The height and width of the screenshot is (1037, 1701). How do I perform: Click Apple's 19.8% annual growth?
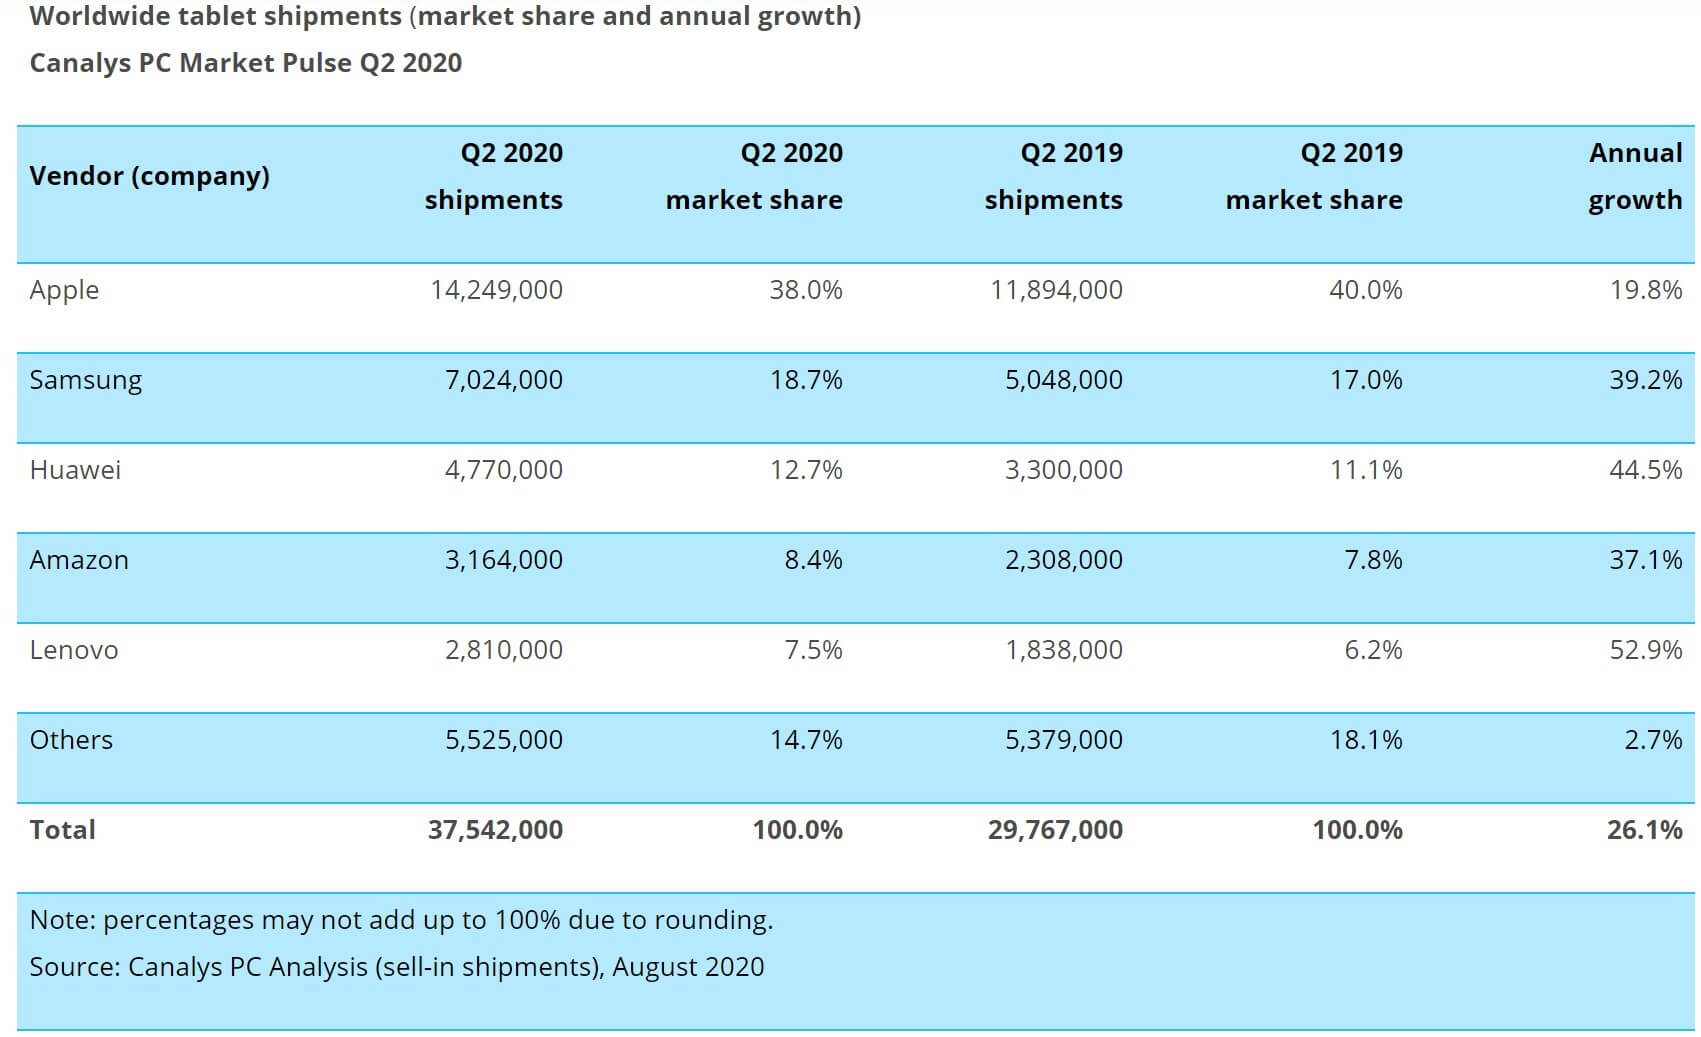[x=1646, y=290]
